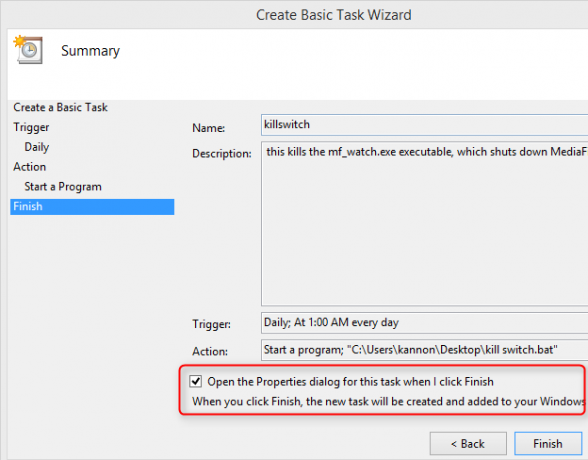The width and height of the screenshot is (588, 460).
Task: Click the Summary heading text
Action: [x=90, y=51]
